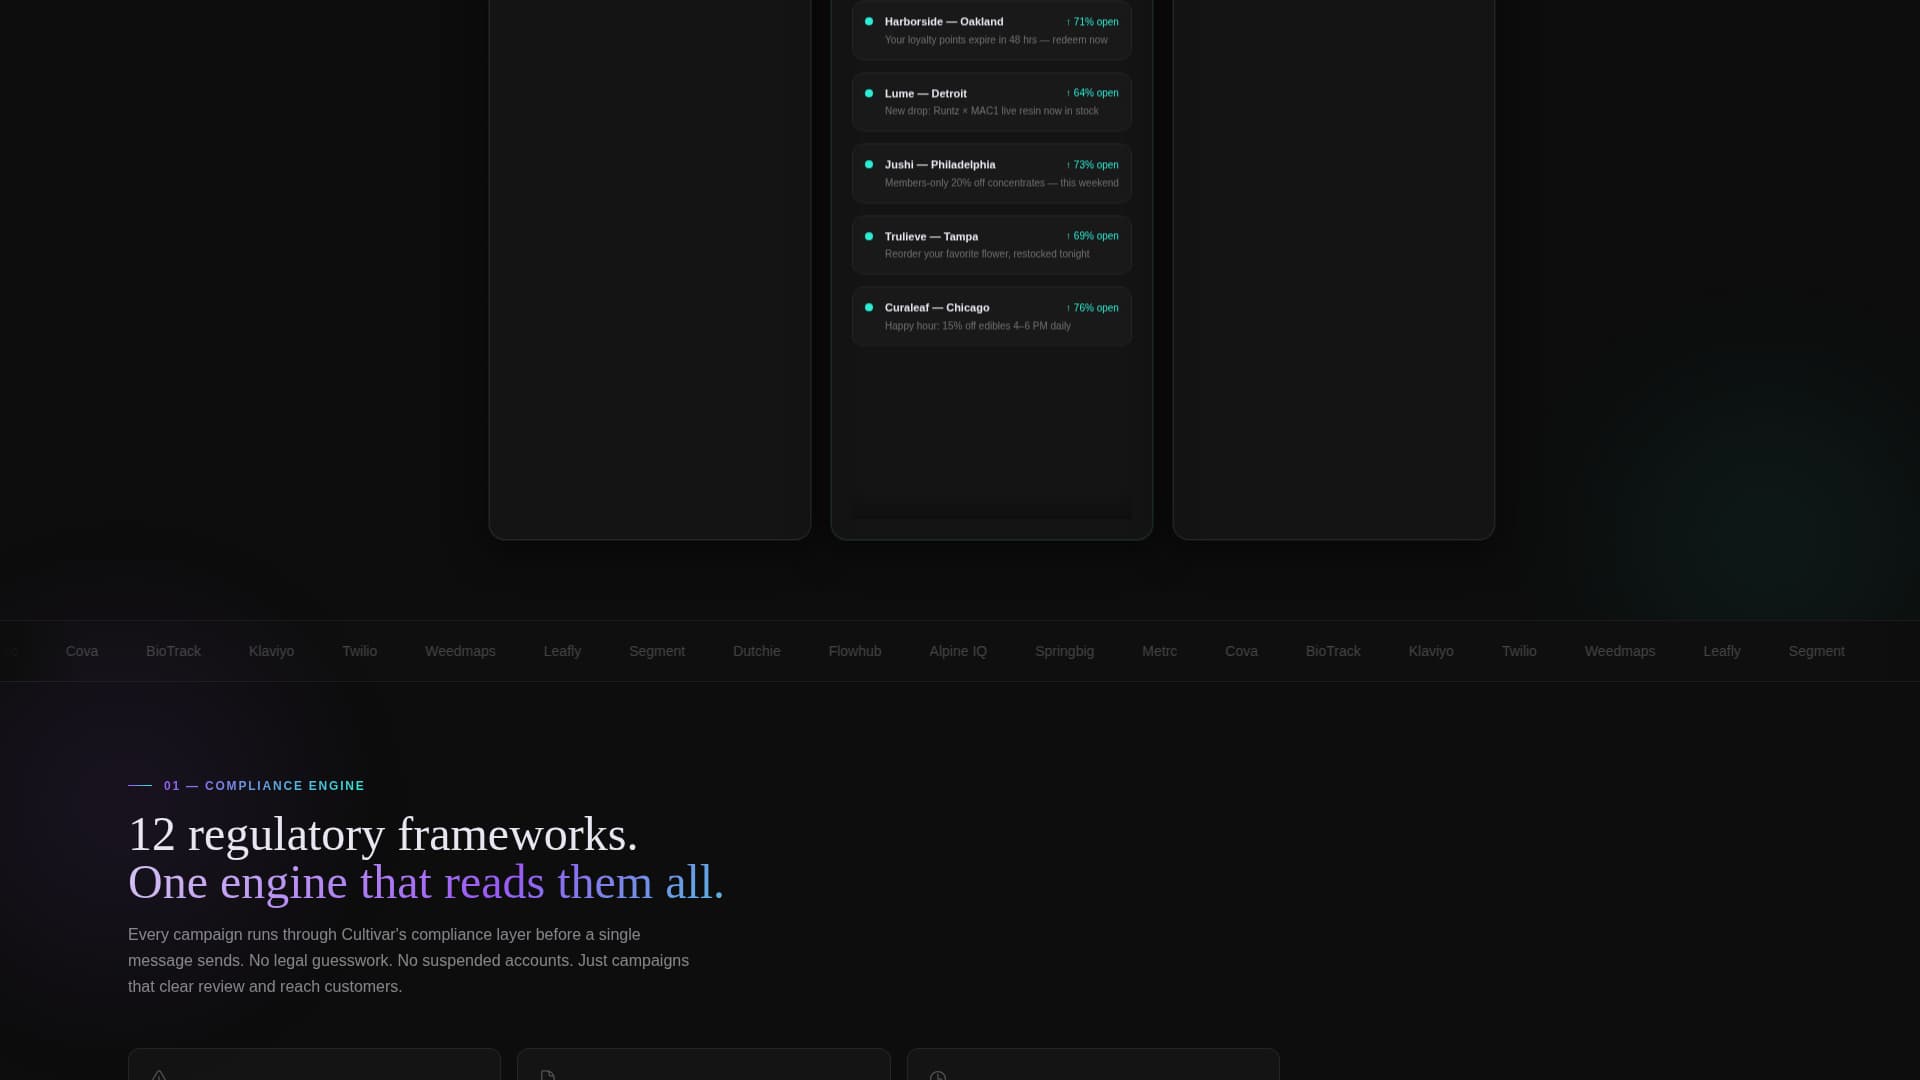
Task: Click the Members-only 20% off concentrates message
Action: [1001, 183]
